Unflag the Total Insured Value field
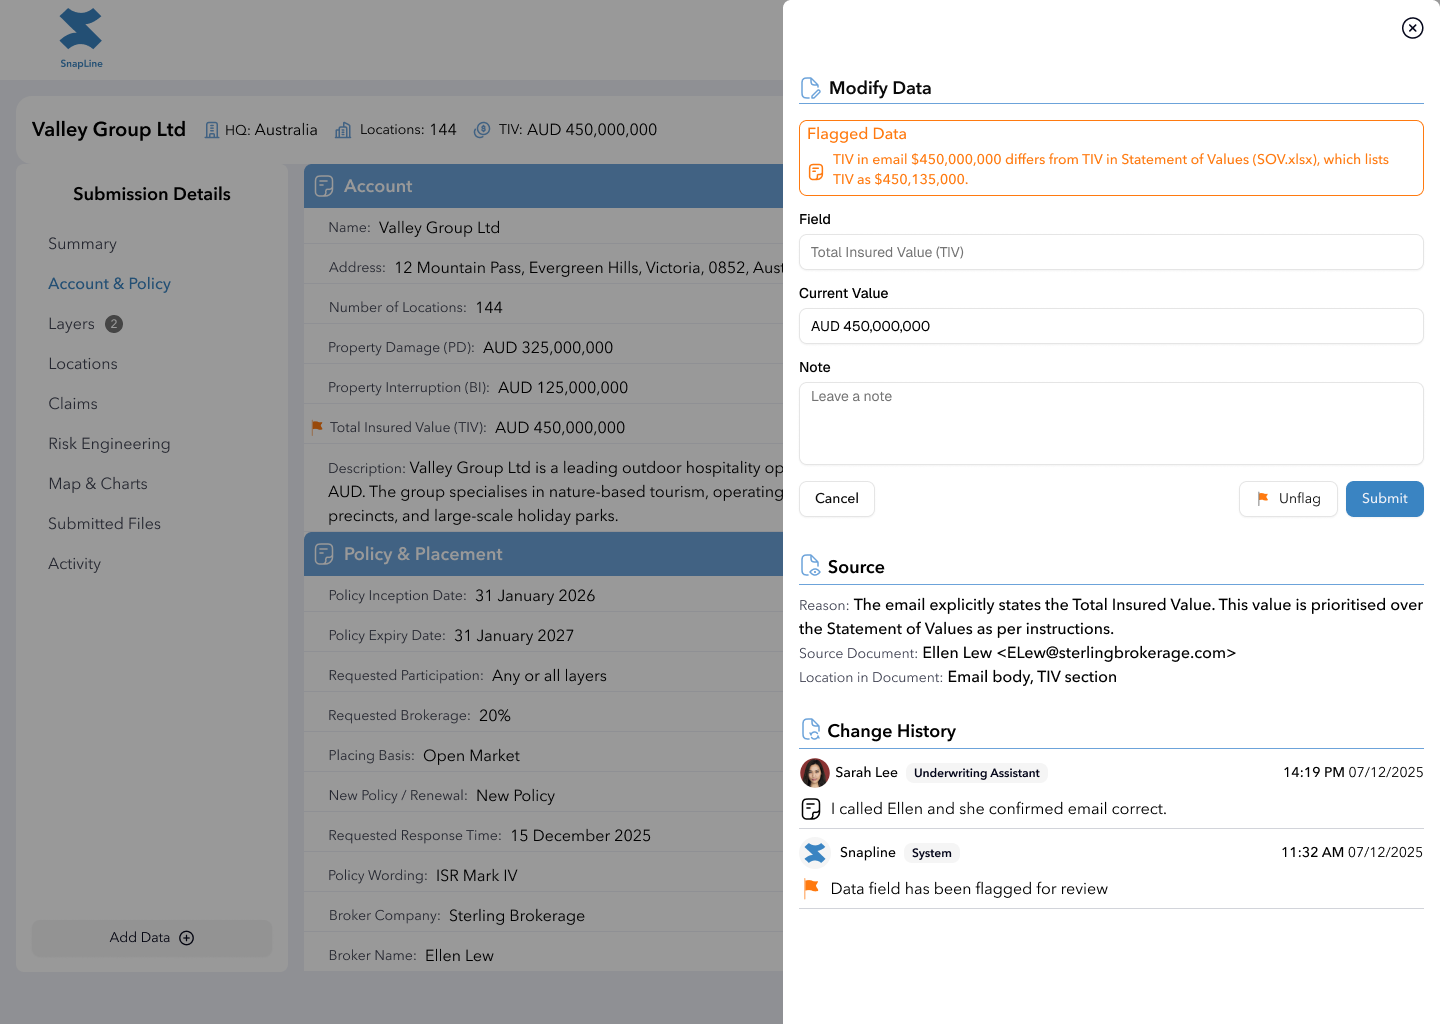1440x1024 pixels. [x=1288, y=498]
